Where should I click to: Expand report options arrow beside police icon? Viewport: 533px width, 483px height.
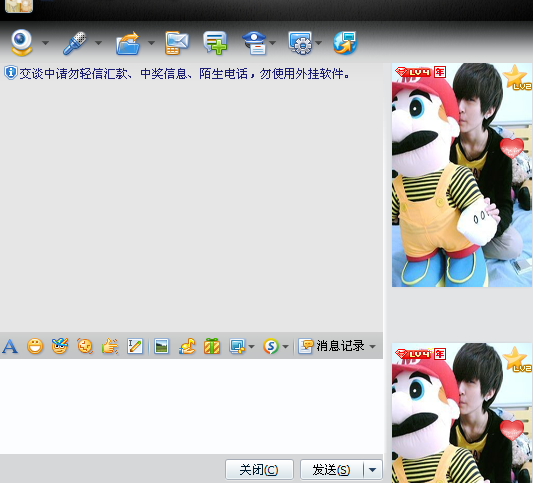tap(273, 43)
